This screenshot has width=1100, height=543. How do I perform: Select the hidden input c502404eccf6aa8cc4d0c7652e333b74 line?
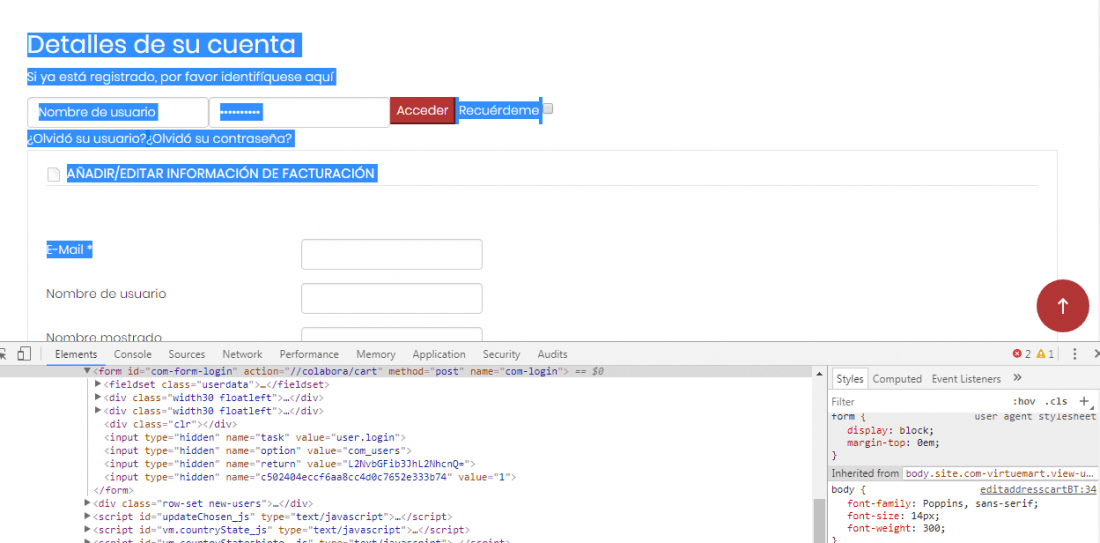pyautogui.click(x=310, y=477)
